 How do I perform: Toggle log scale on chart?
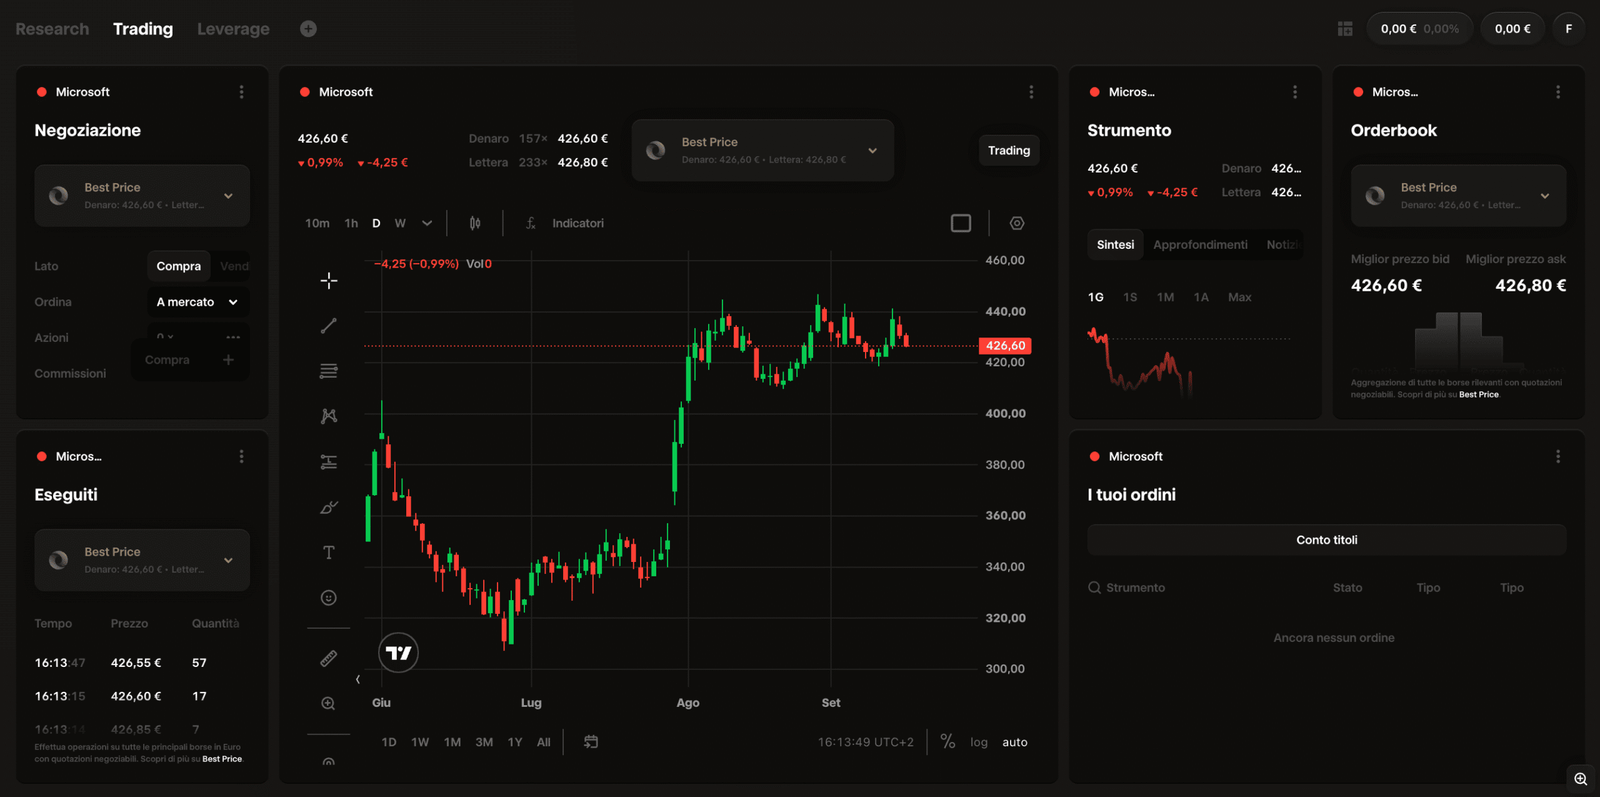click(979, 742)
